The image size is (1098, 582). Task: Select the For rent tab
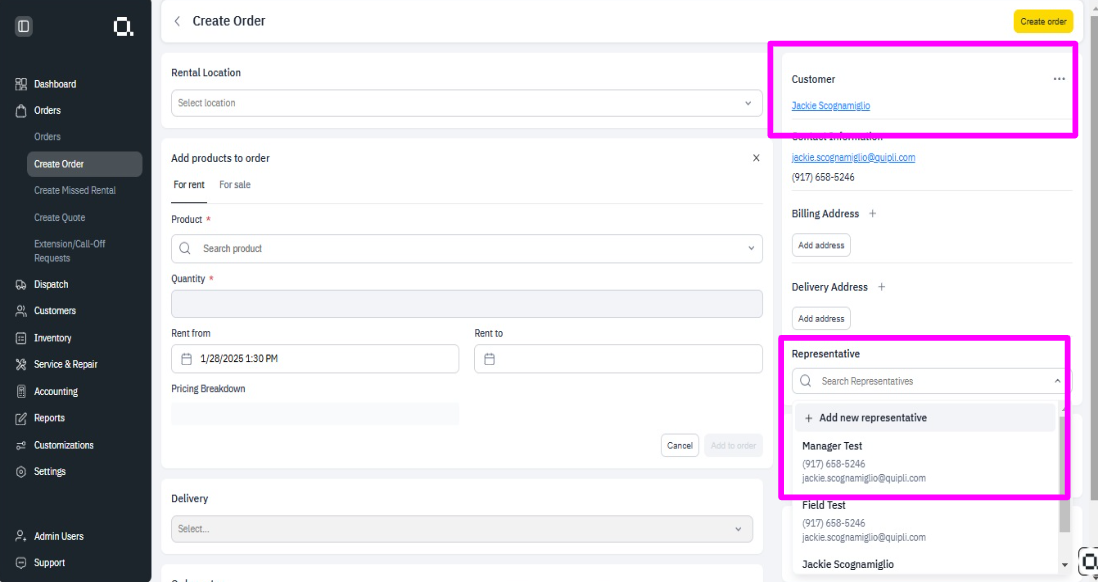tap(189, 185)
